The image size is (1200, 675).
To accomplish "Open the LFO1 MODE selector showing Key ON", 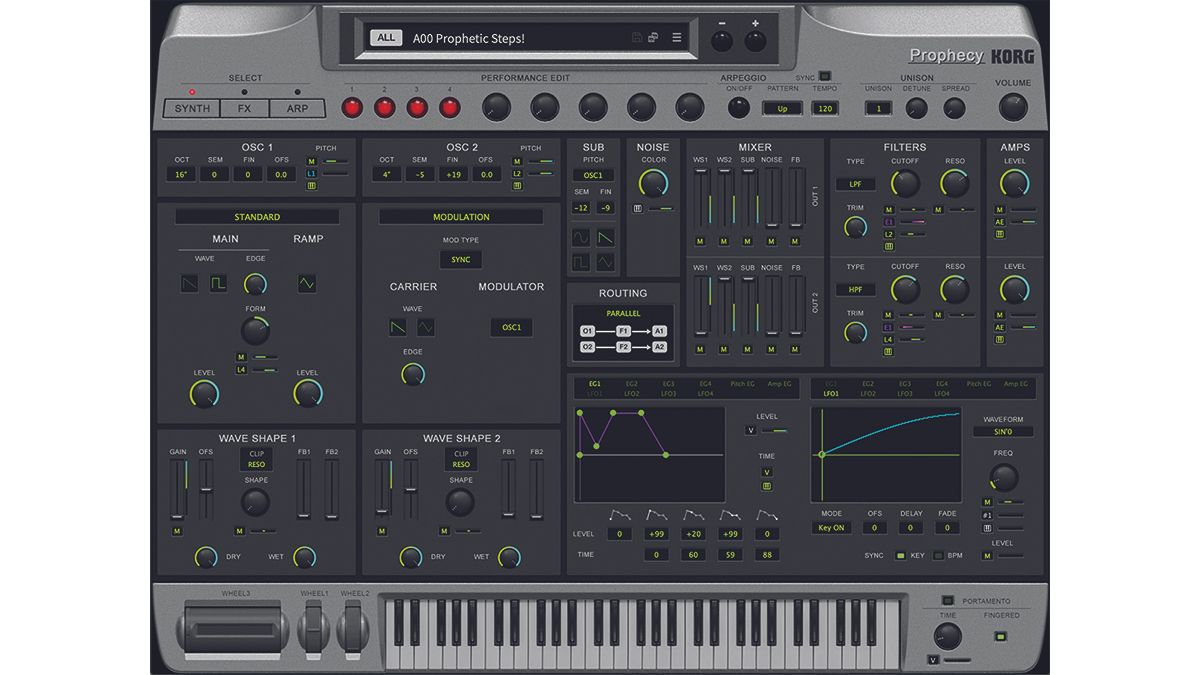I will tap(830, 527).
